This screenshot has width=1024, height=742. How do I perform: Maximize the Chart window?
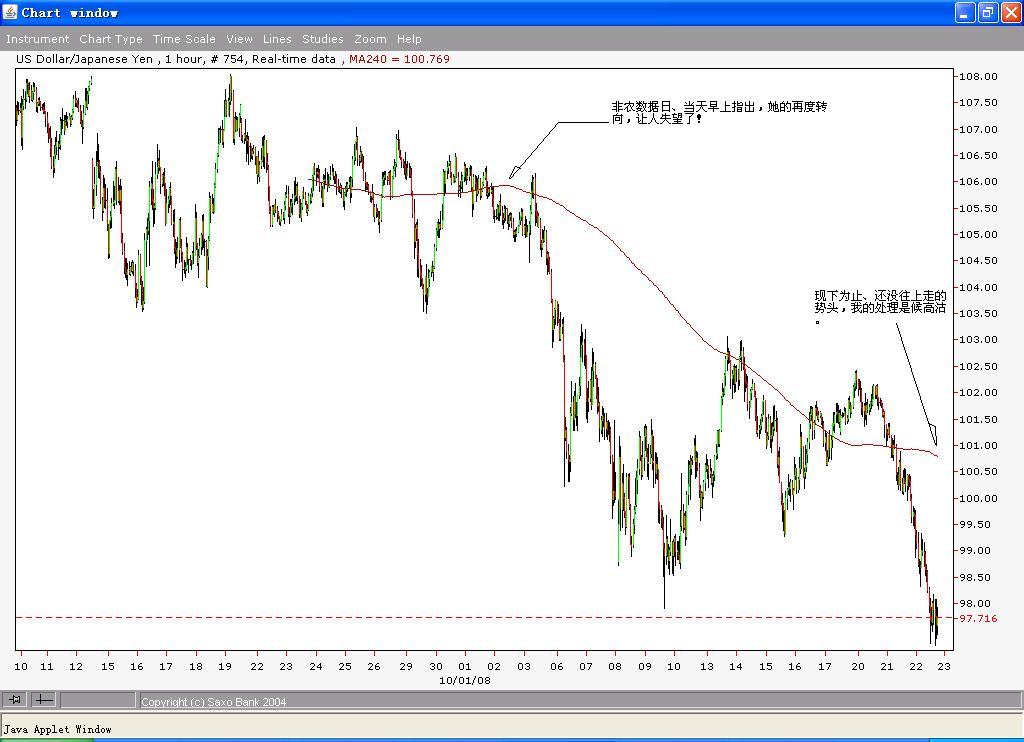pos(987,12)
